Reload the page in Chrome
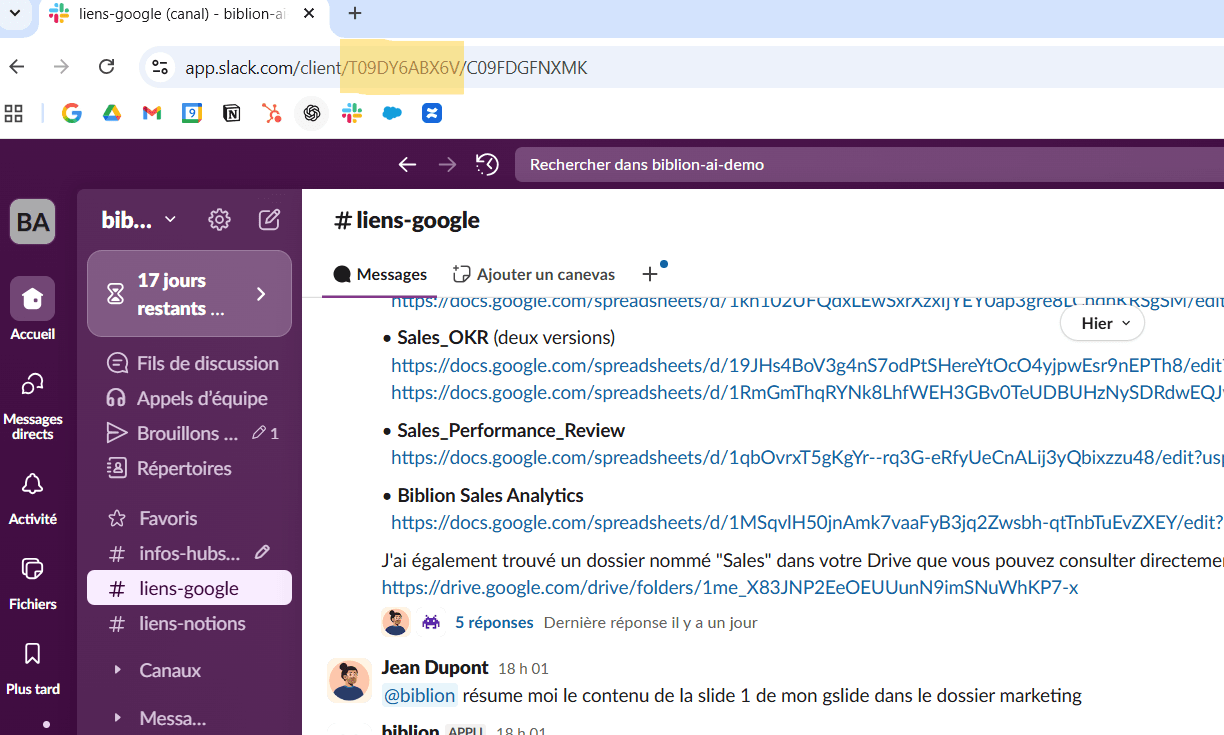The height and width of the screenshot is (735, 1224). tap(107, 67)
